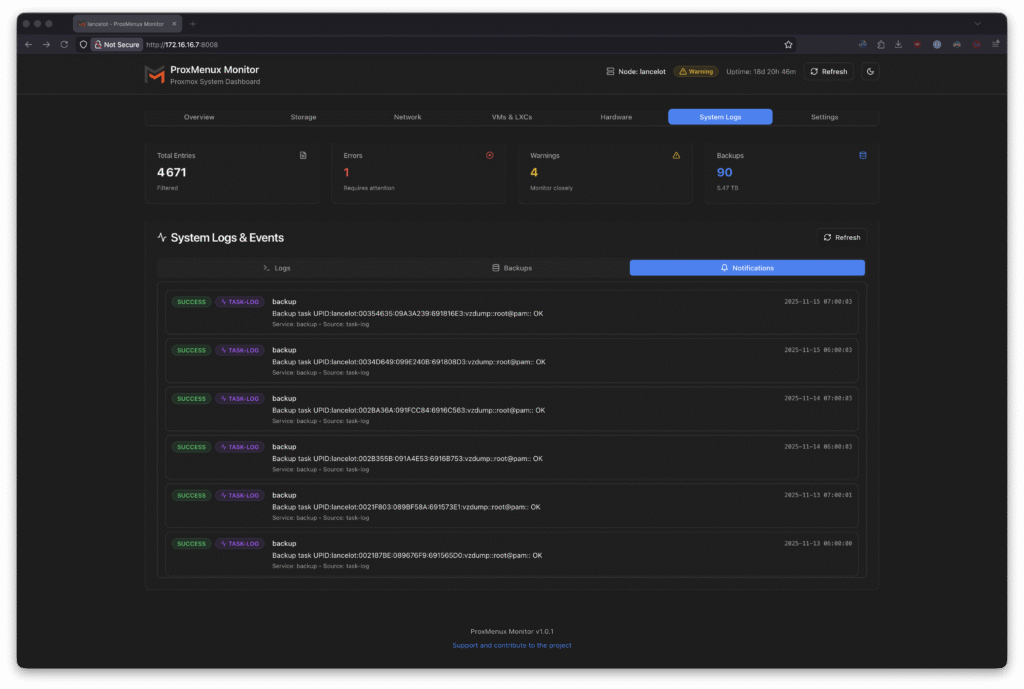Click the activity icon beside System Logs & Events
The width and height of the screenshot is (1024, 689).
click(x=162, y=238)
